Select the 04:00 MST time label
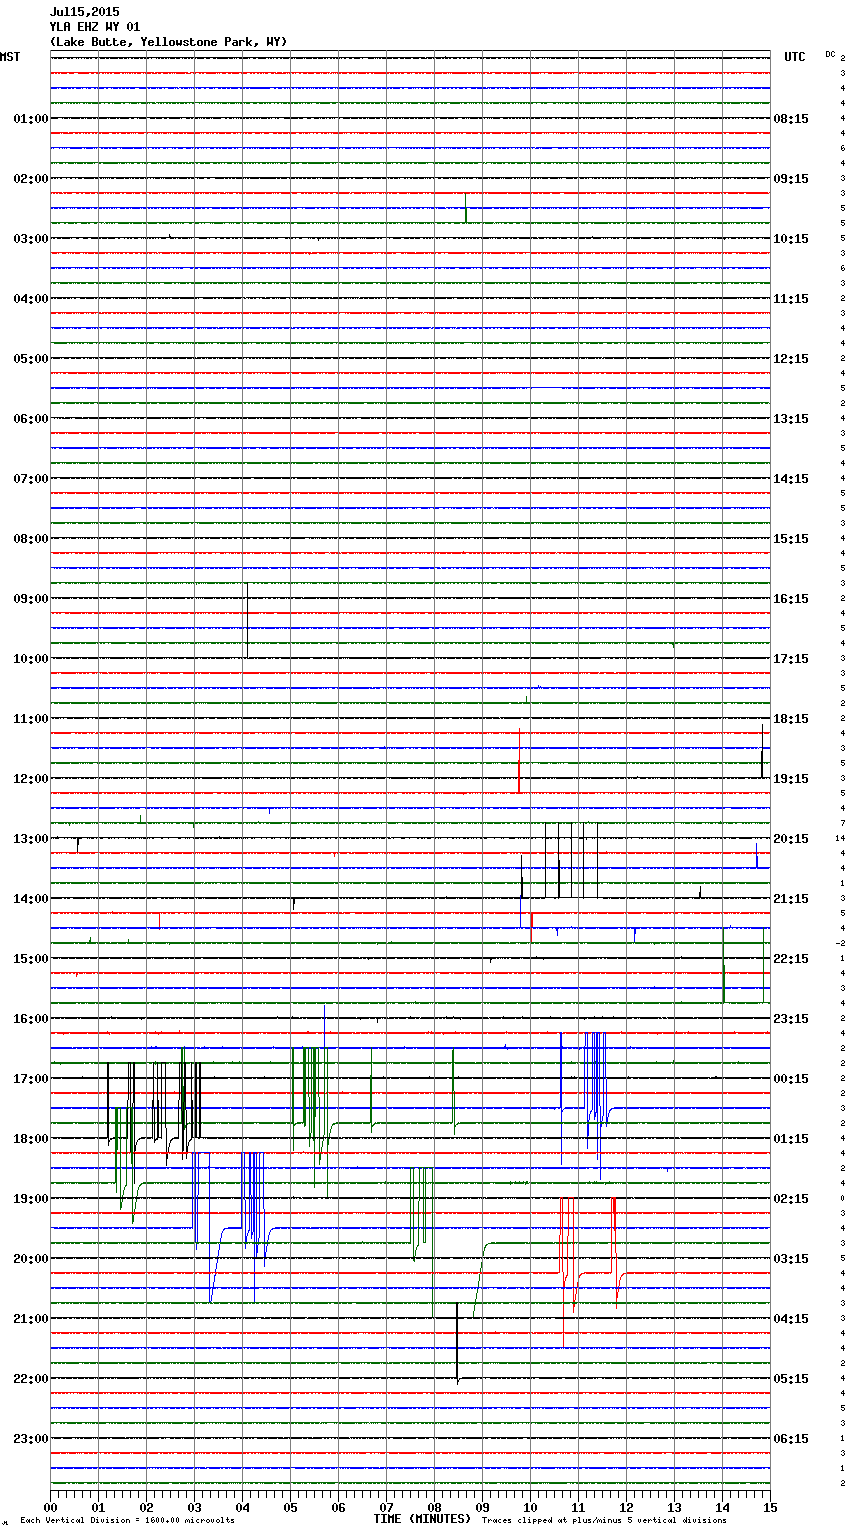Viewport: 850px width, 1534px height. tap(31, 299)
